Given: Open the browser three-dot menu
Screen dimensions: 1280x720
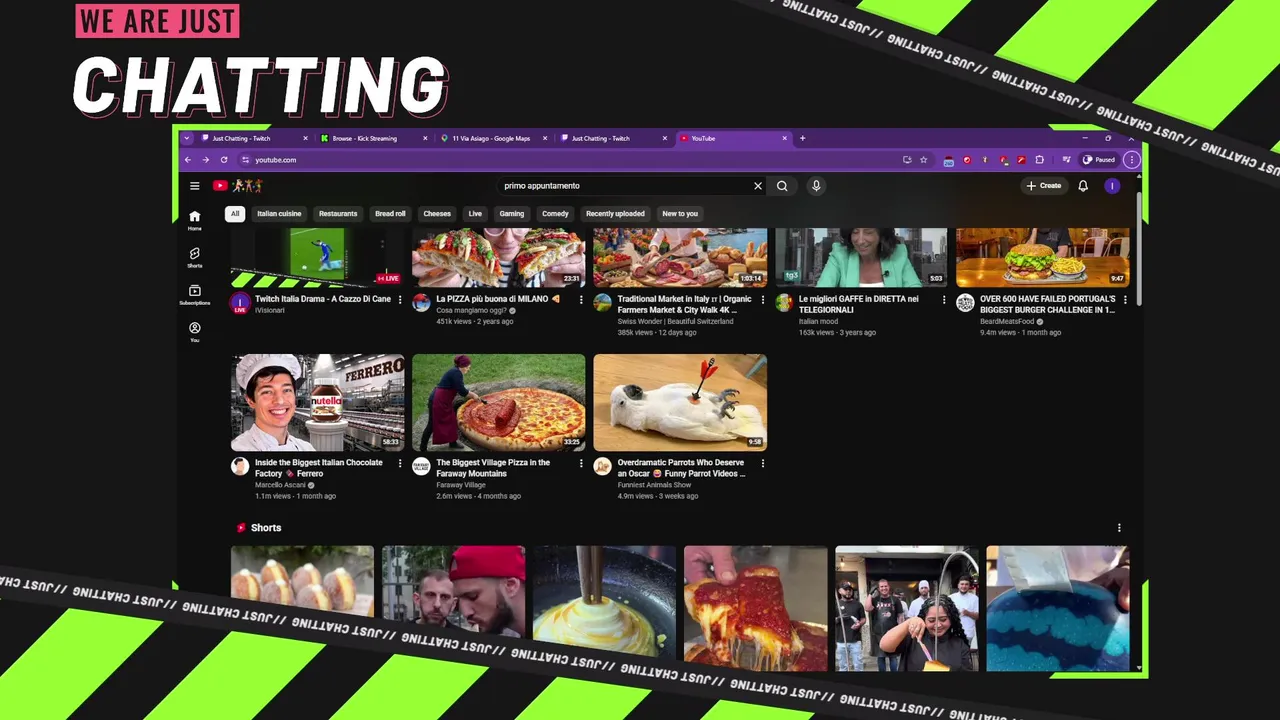Looking at the screenshot, I should 1131,160.
